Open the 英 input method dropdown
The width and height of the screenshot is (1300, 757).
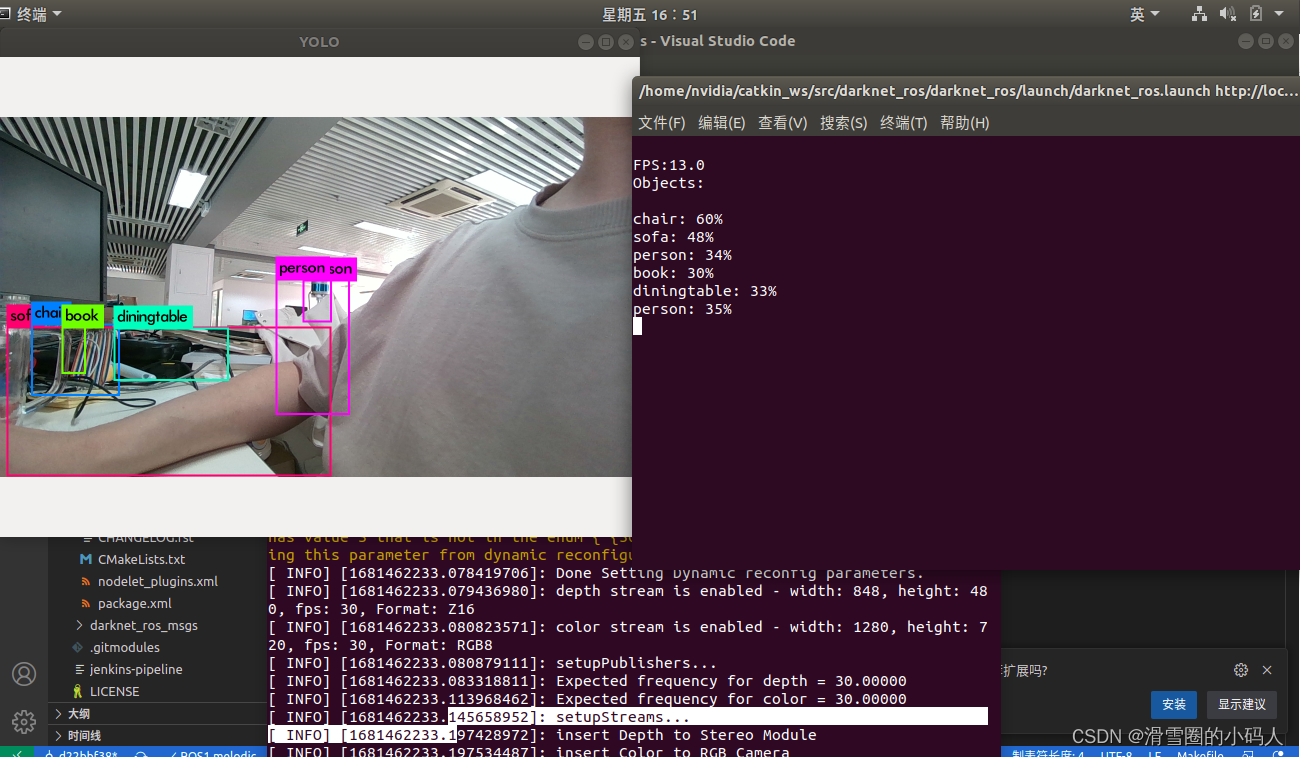coord(1144,14)
